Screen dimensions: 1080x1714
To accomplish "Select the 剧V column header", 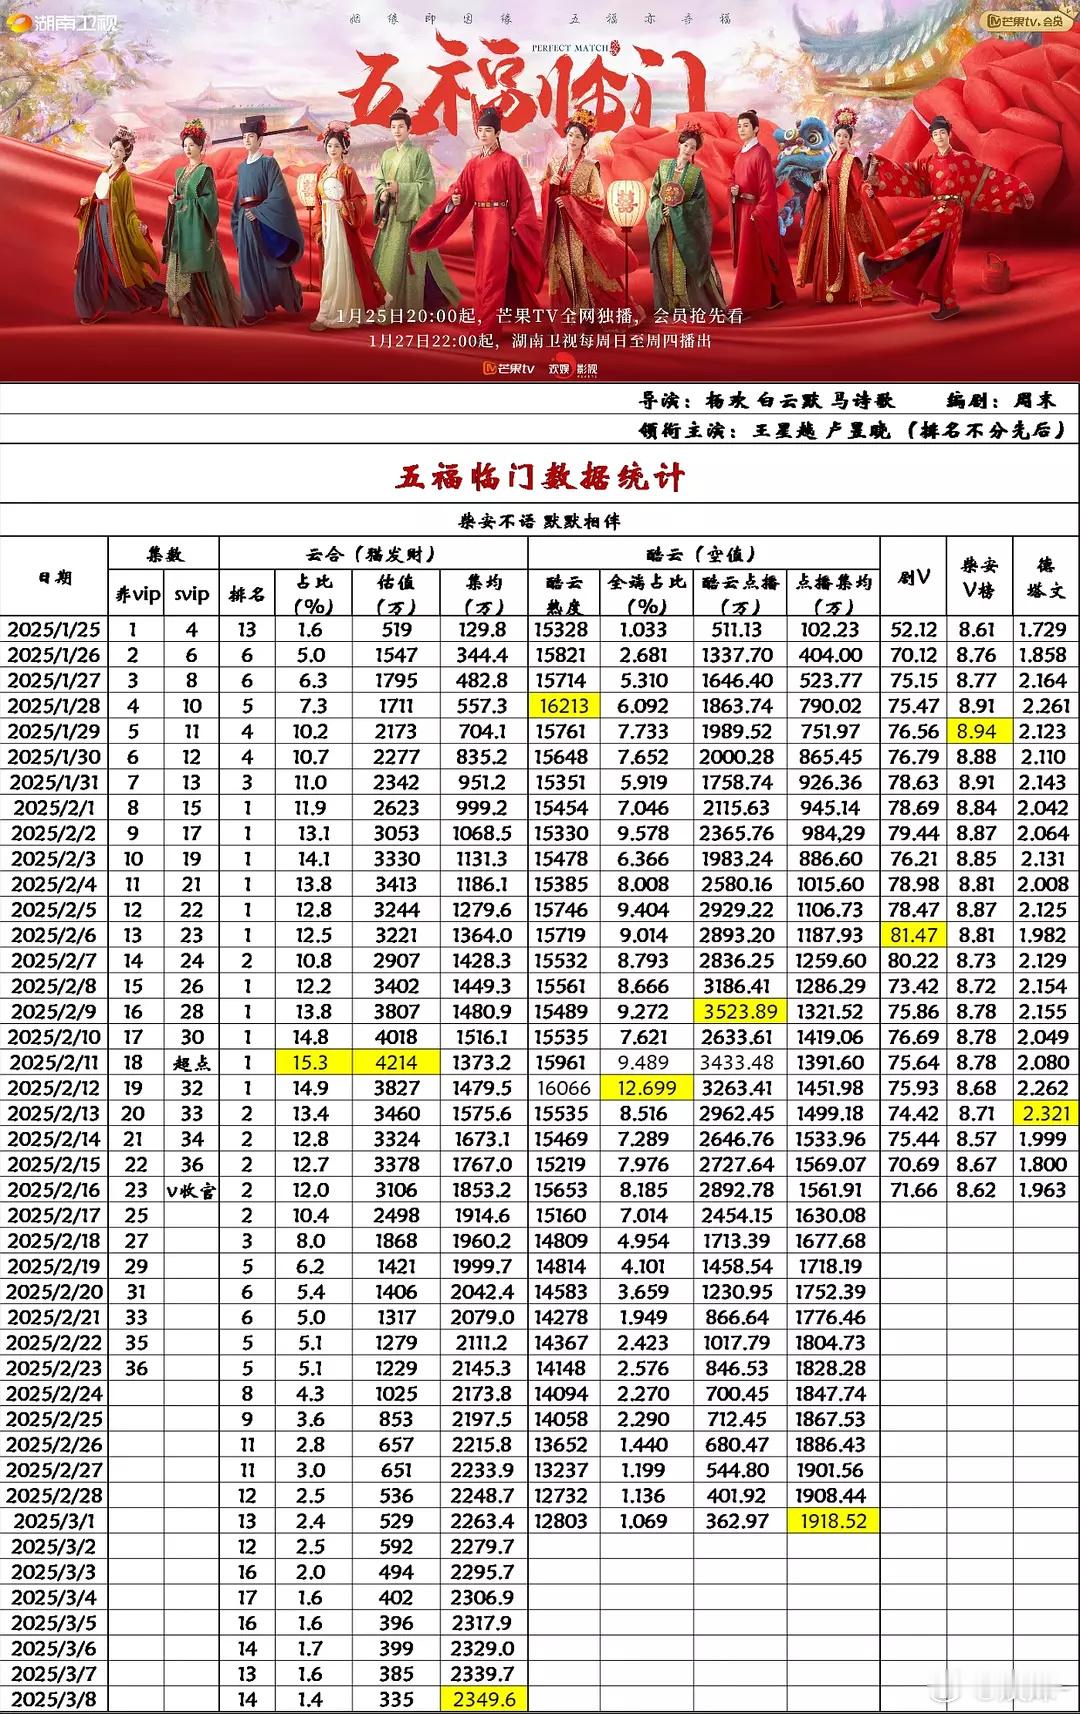I will pyautogui.click(x=913, y=577).
